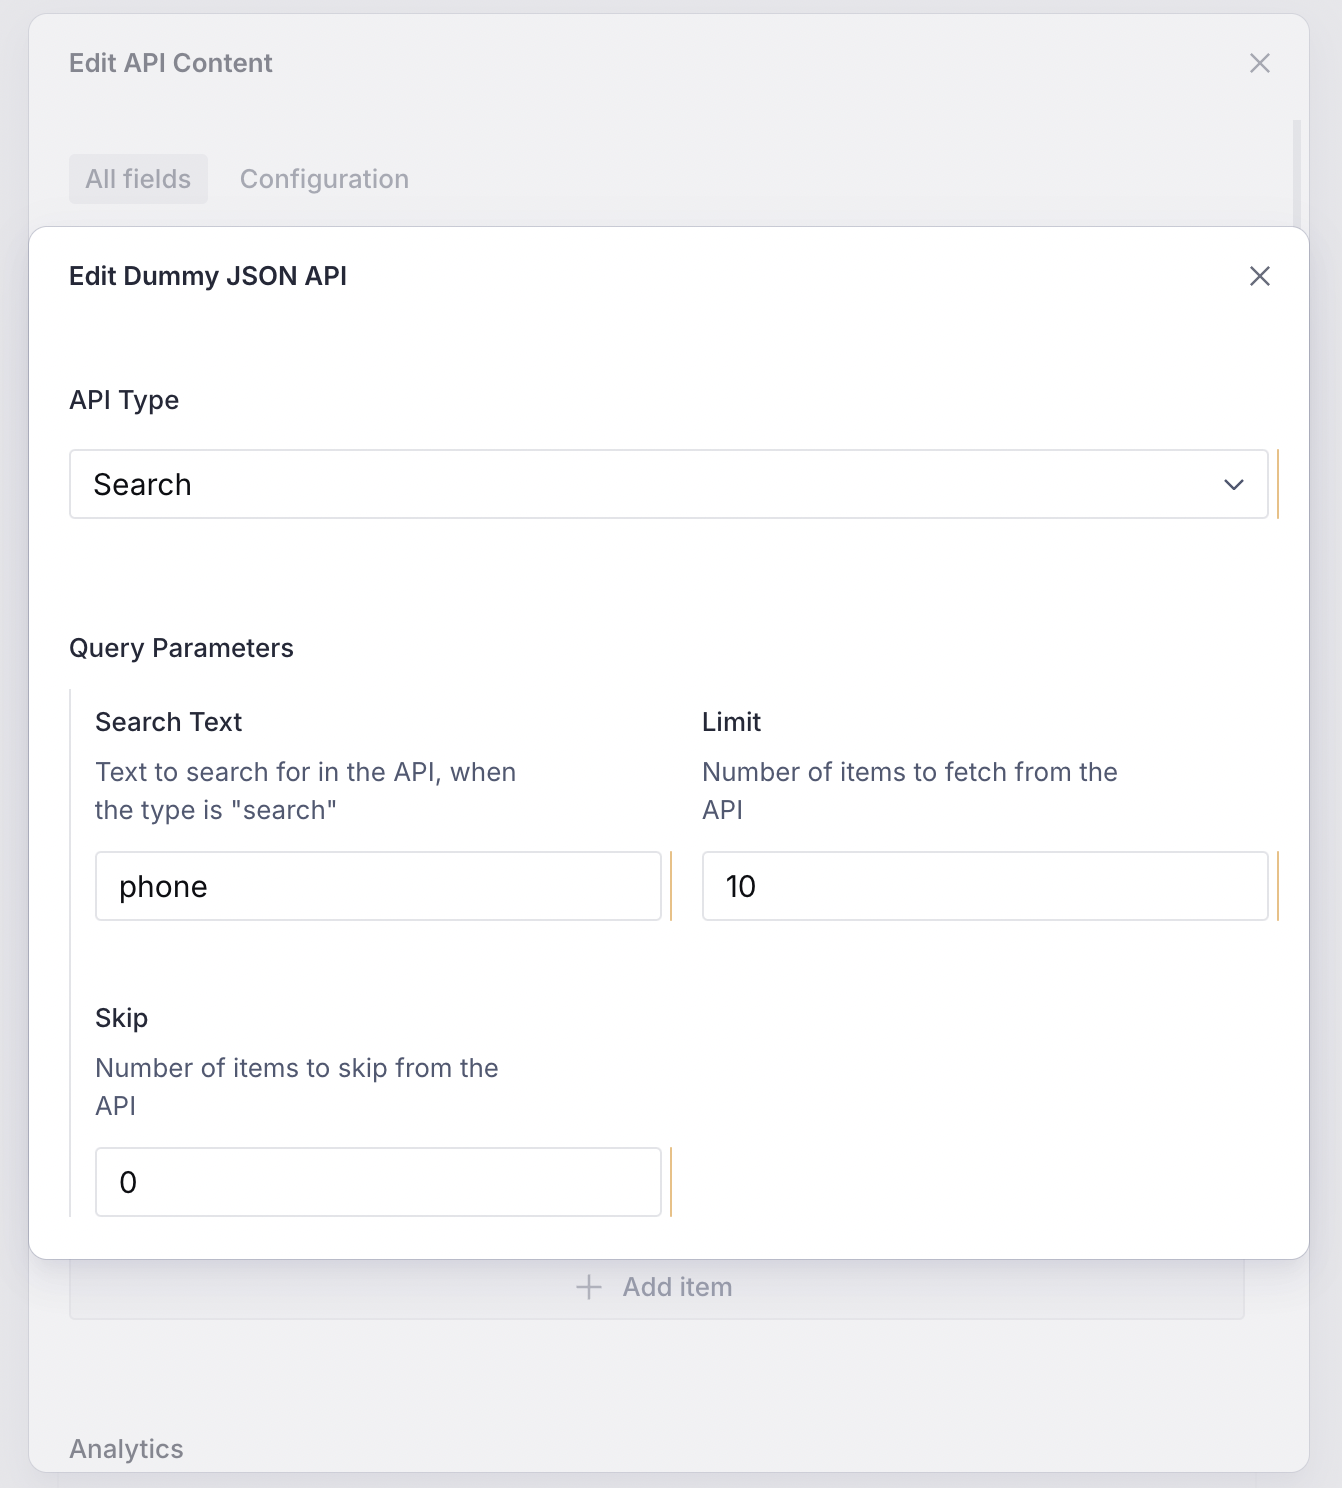Image resolution: width=1342 pixels, height=1488 pixels.
Task: Open the Analytics section
Action: [x=126, y=1448]
